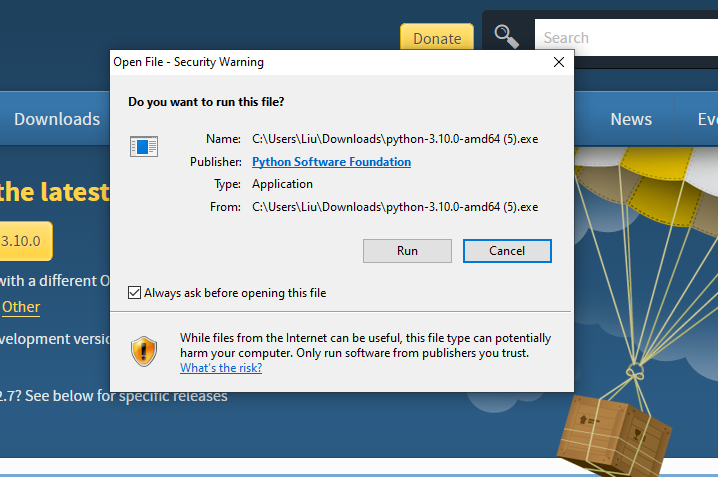Click 'Do you want to run this file?' heading

tap(206, 102)
